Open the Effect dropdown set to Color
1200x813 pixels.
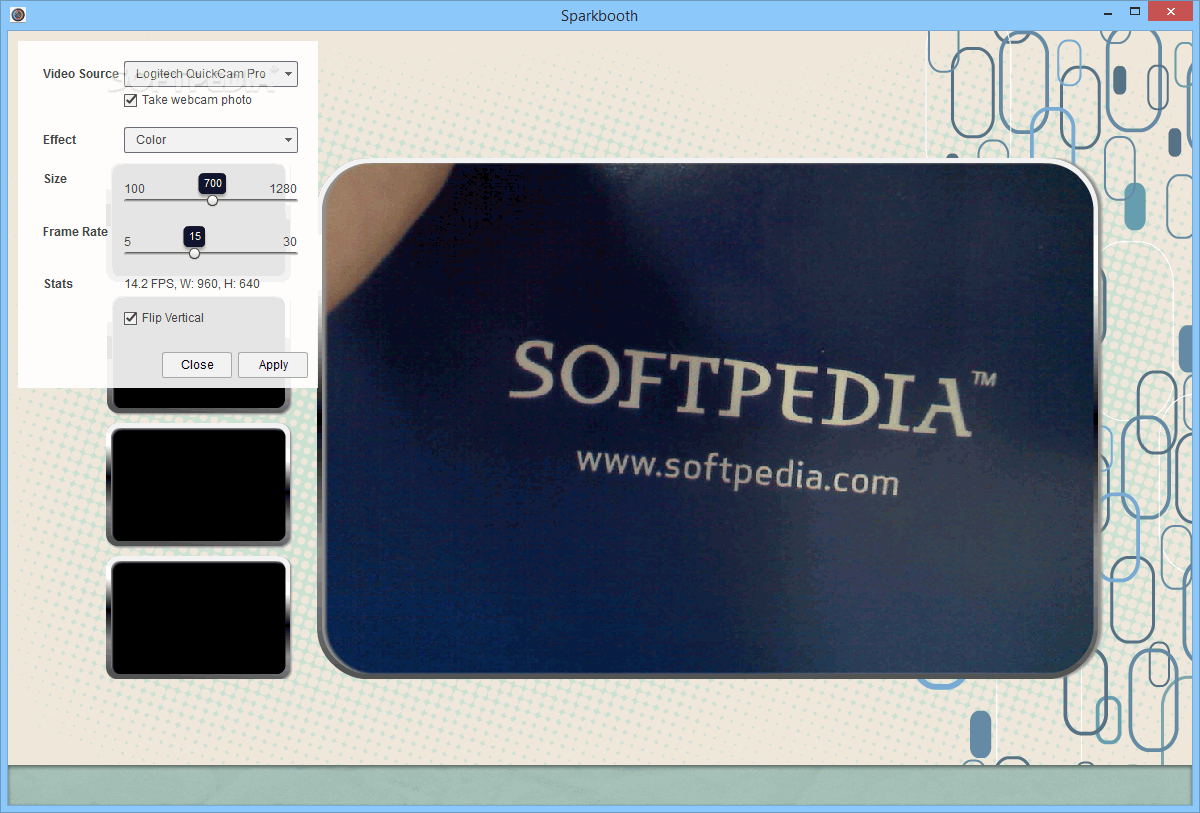210,140
